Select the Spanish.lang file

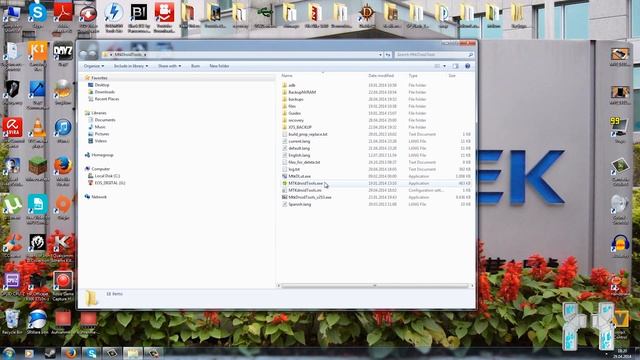click(x=299, y=204)
